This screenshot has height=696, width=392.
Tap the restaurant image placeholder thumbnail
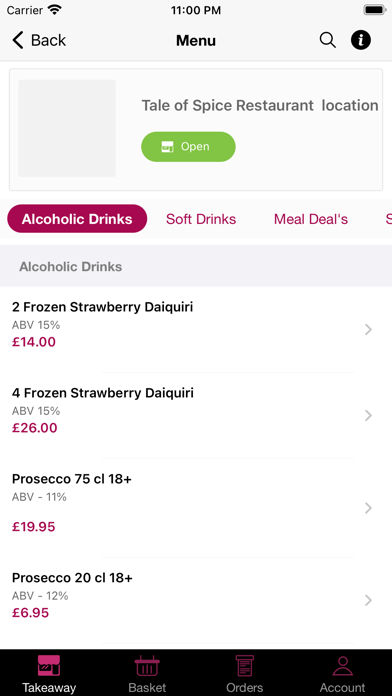point(67,128)
